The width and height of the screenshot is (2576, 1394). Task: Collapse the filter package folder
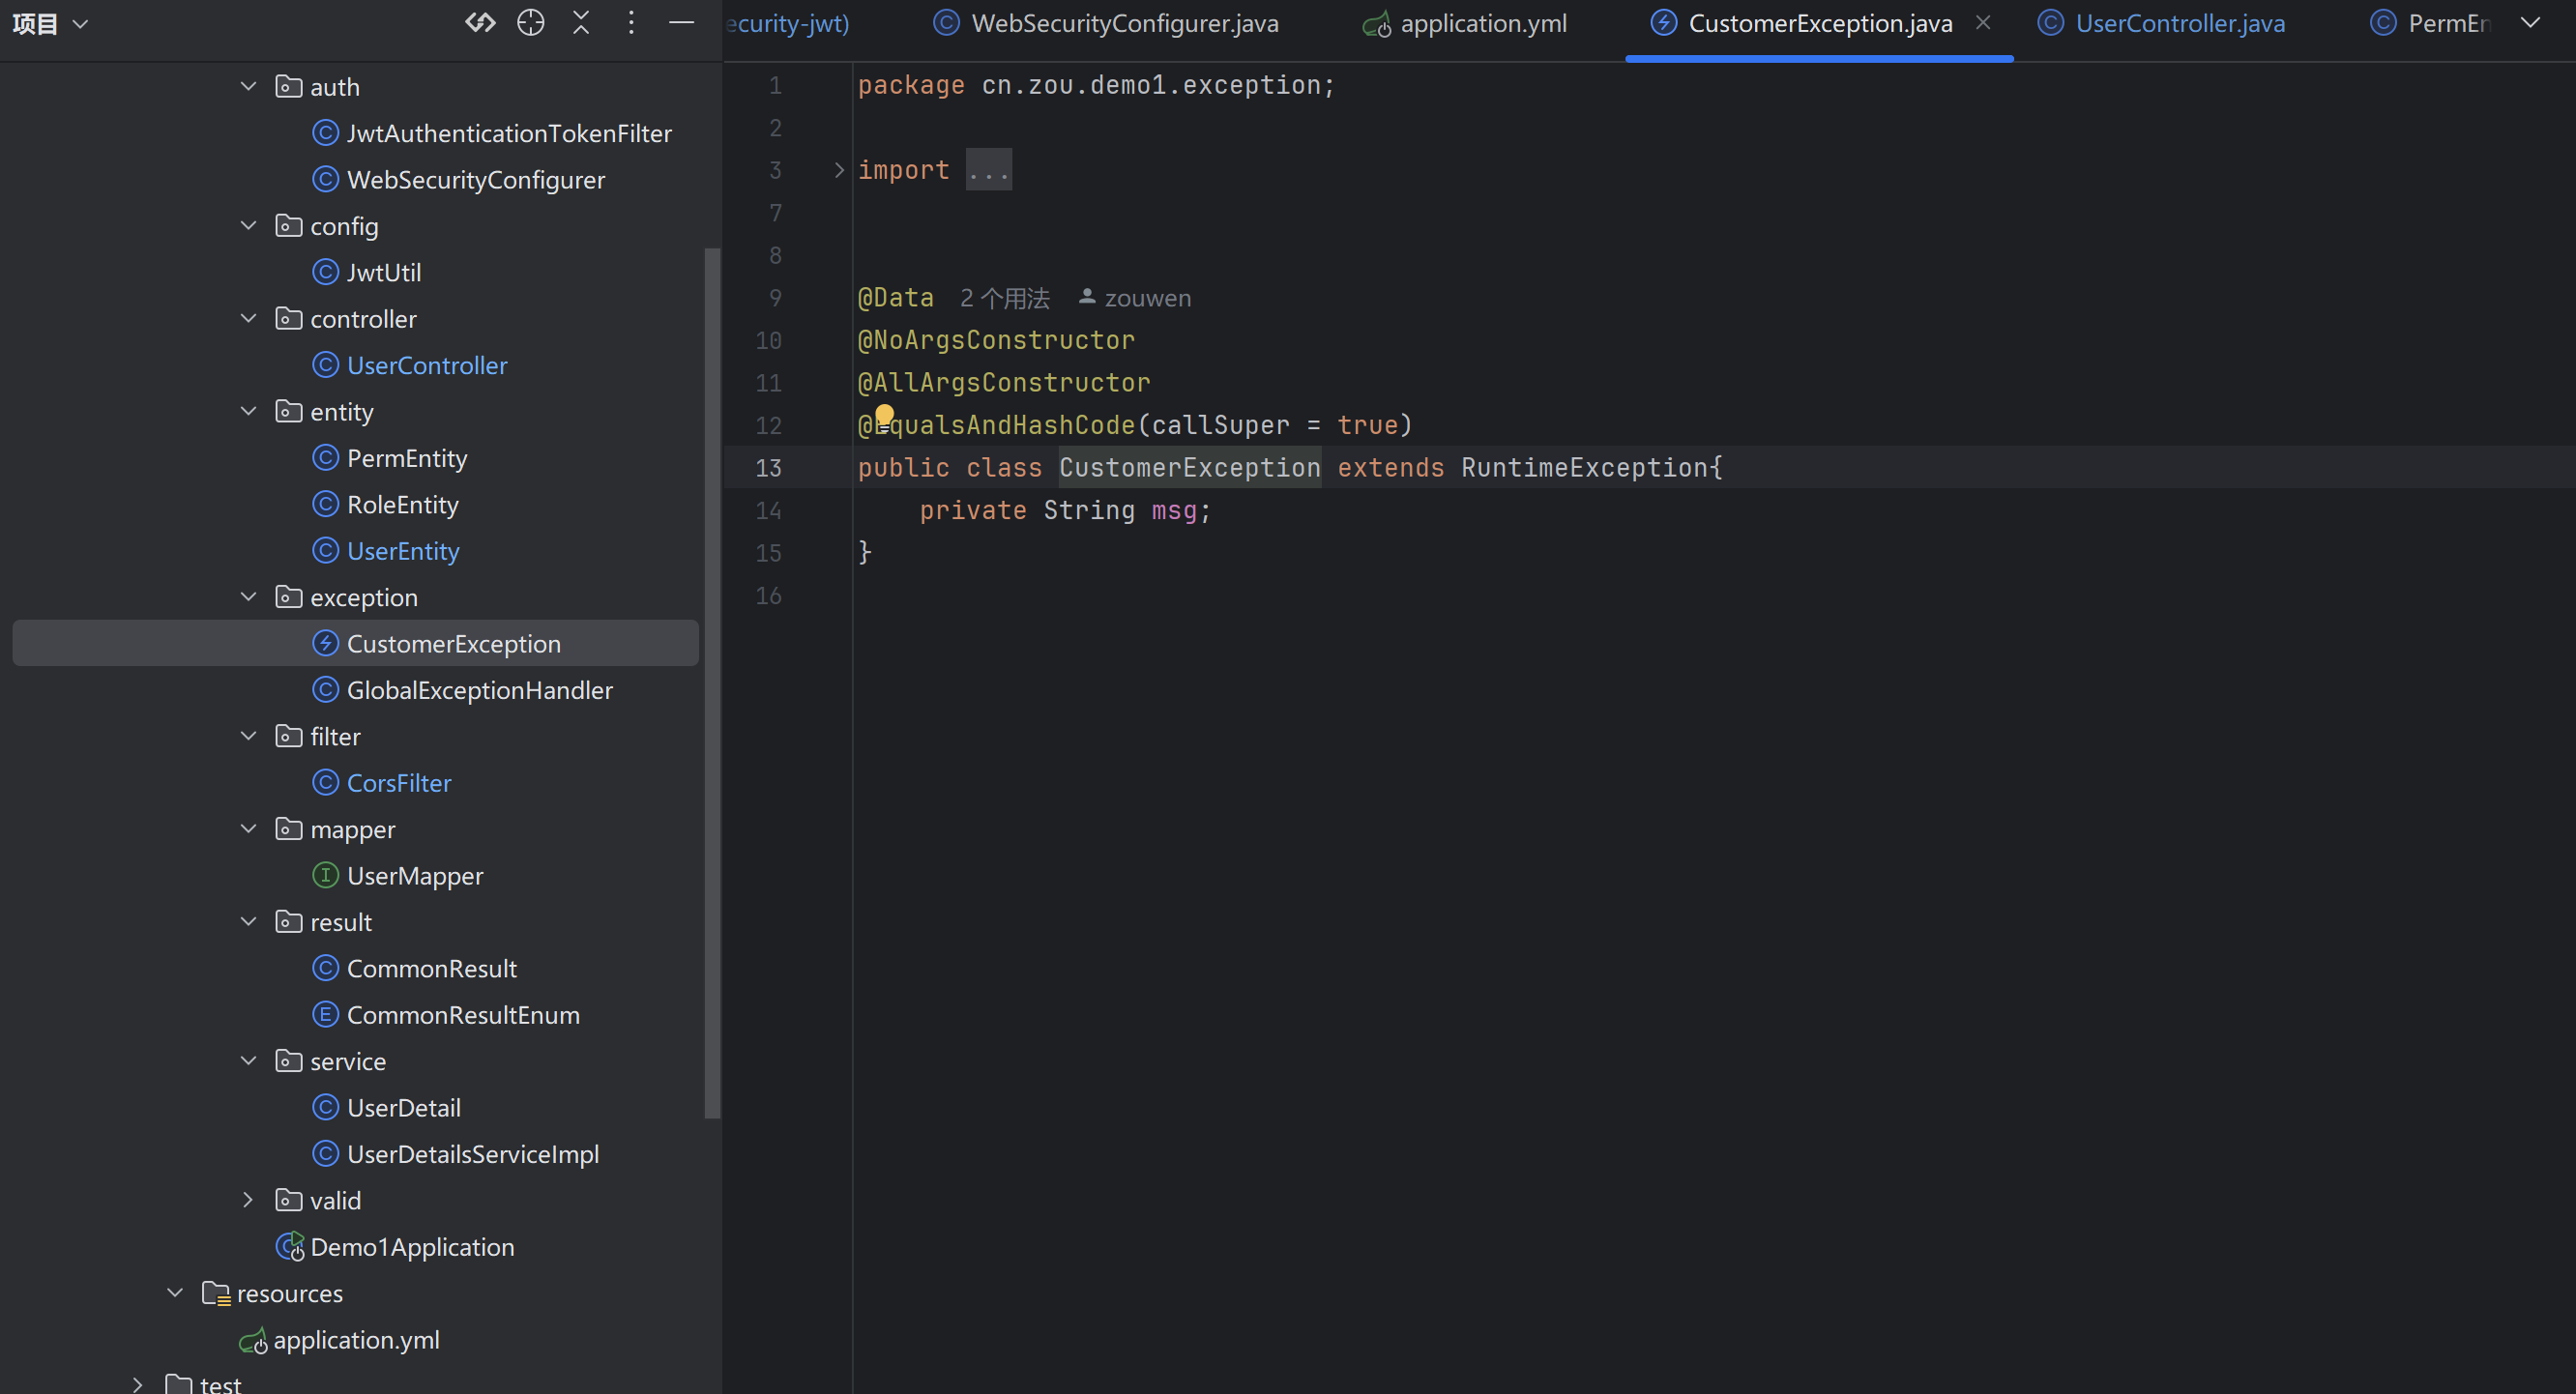coord(248,736)
